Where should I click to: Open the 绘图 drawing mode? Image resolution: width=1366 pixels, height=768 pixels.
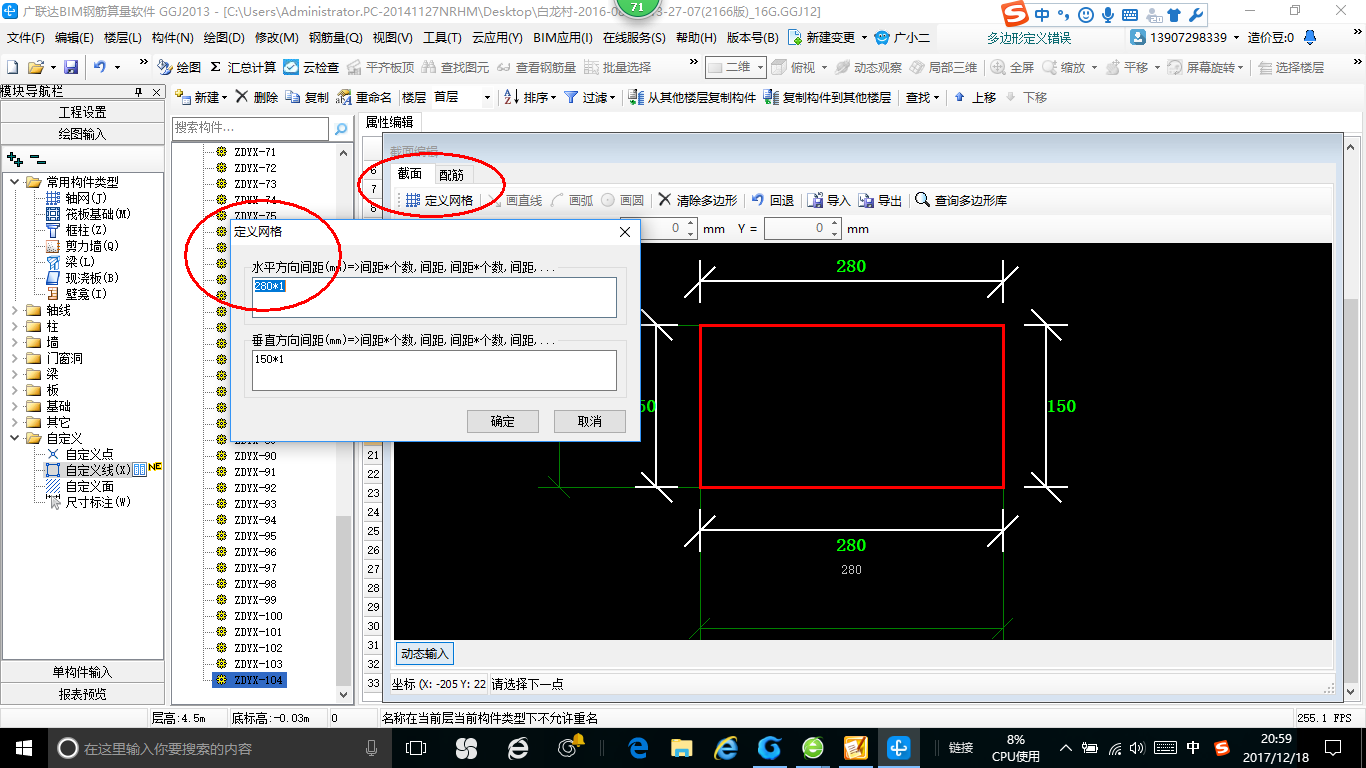coord(179,67)
